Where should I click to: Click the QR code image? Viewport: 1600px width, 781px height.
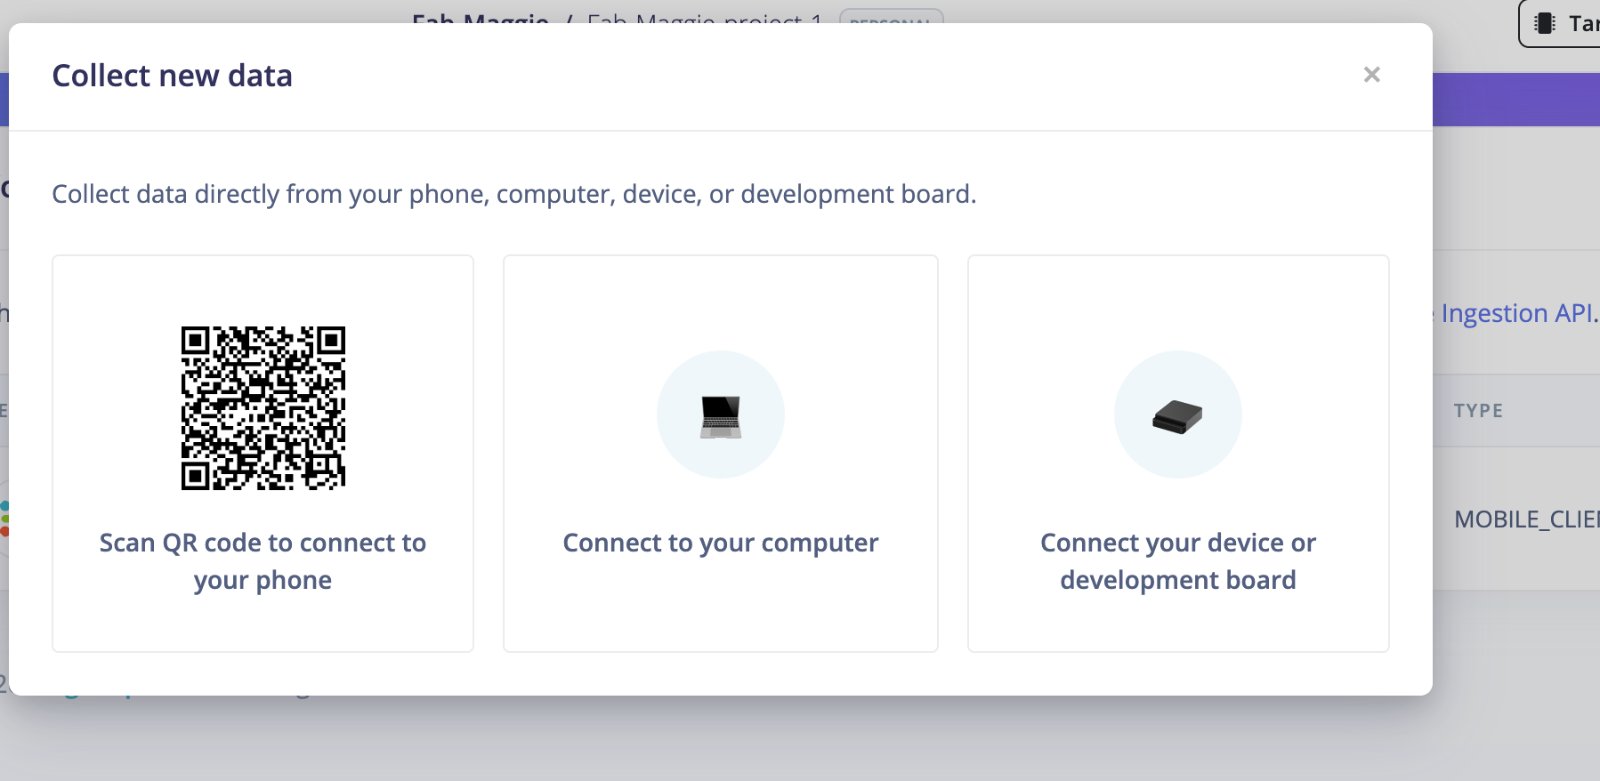click(x=263, y=408)
